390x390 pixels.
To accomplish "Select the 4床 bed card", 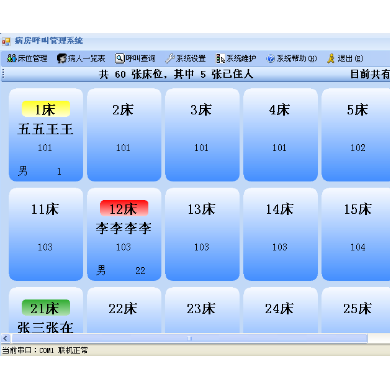I will (280, 135).
